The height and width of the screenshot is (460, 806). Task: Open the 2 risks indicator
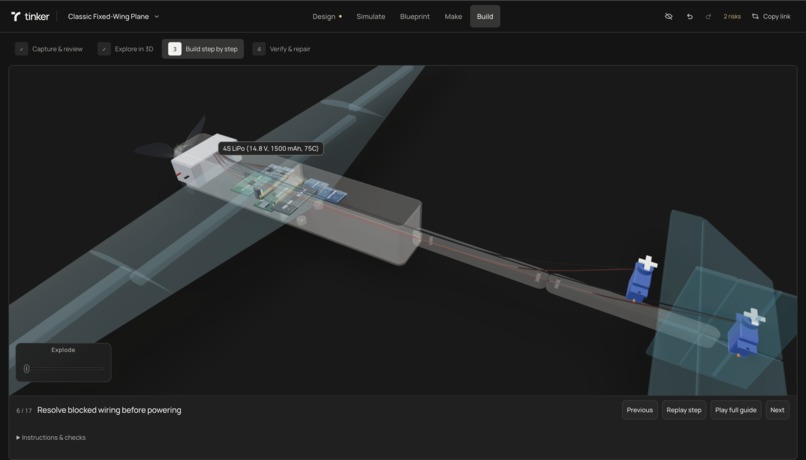point(732,16)
